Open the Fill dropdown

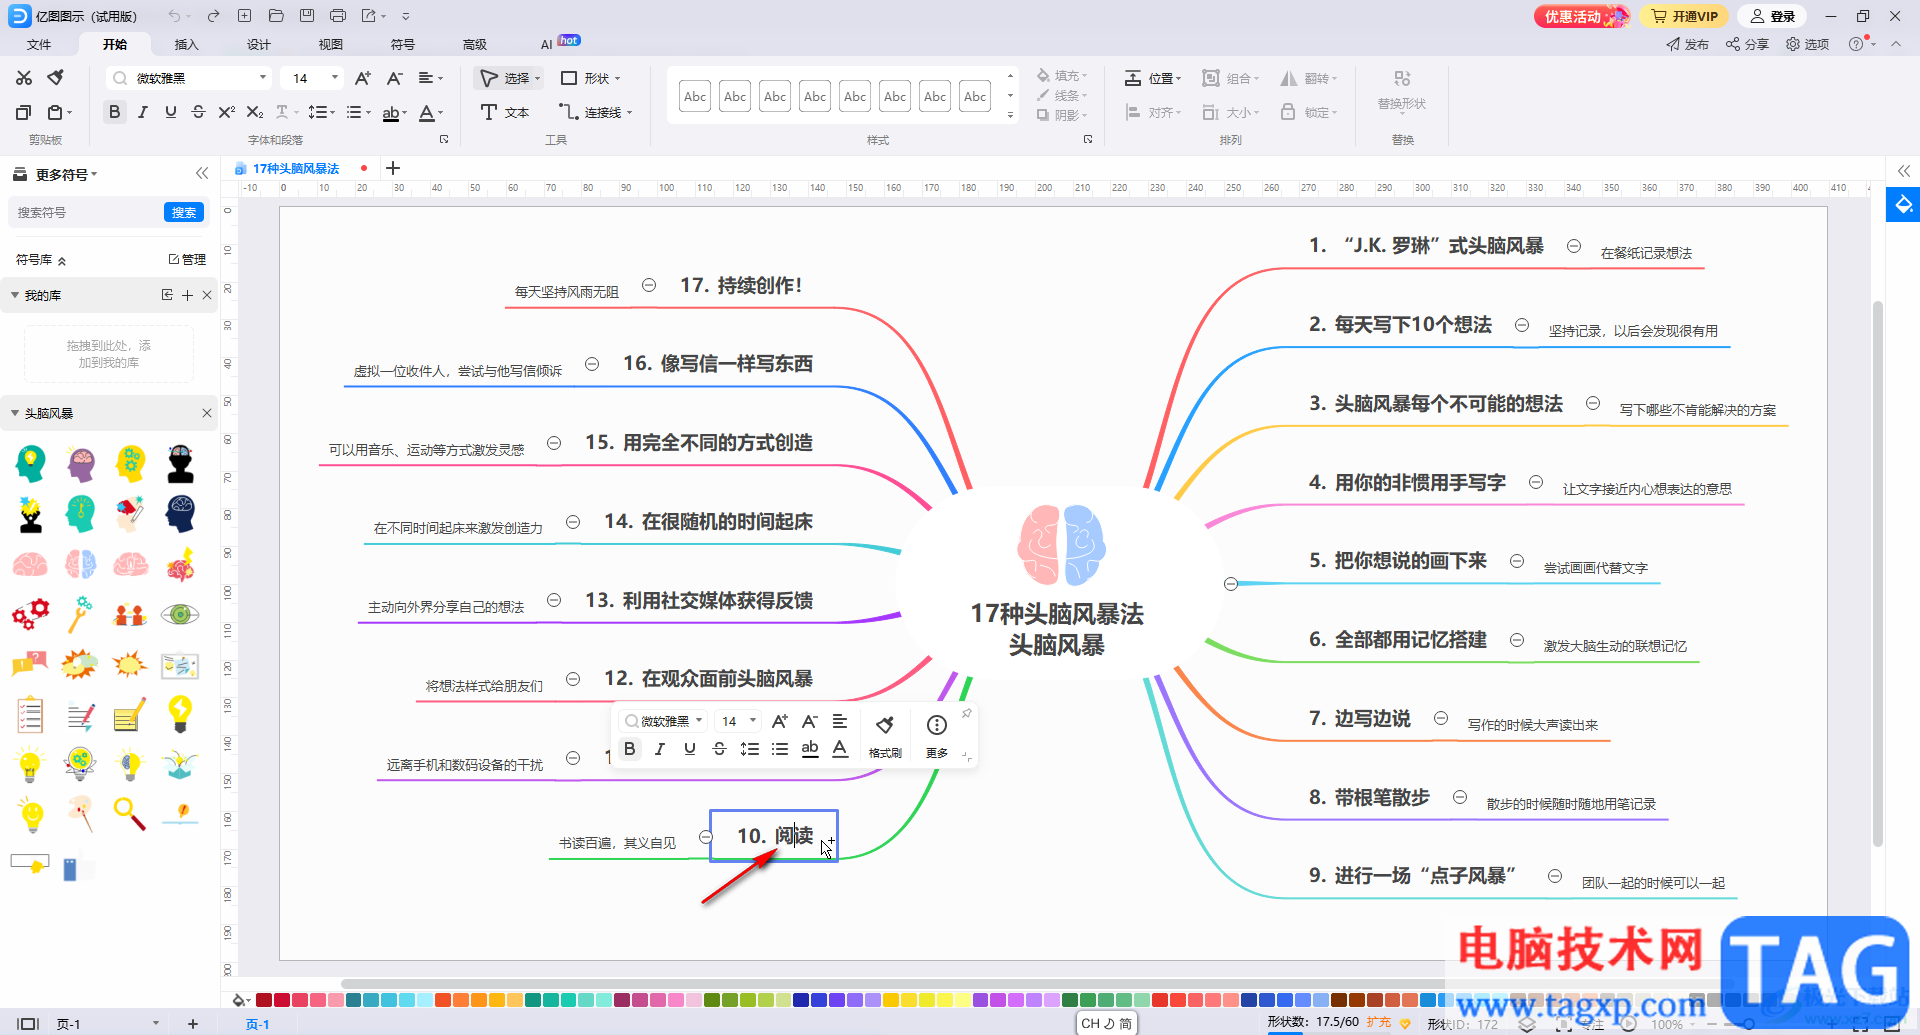1062,76
